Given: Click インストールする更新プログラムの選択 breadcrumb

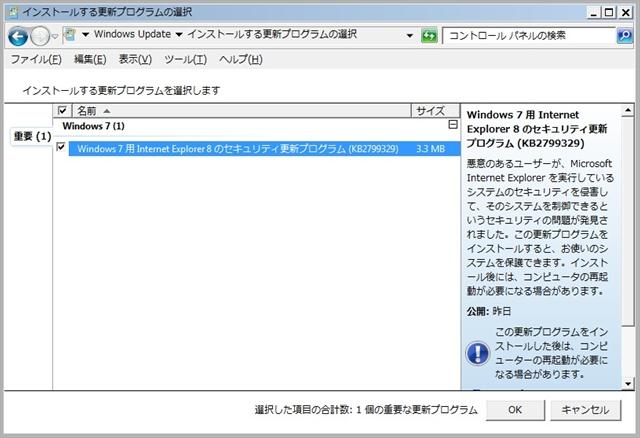Looking at the screenshot, I should pos(272,34).
